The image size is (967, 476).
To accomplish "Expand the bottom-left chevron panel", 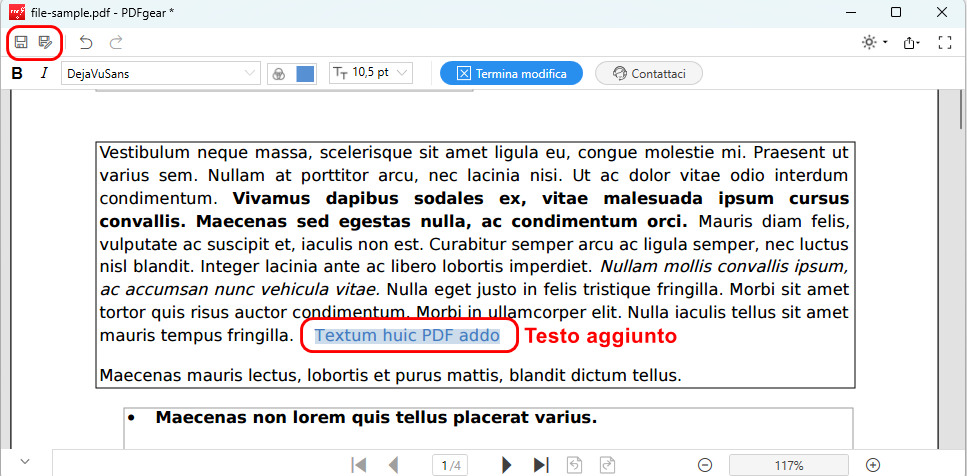I will (25, 462).
